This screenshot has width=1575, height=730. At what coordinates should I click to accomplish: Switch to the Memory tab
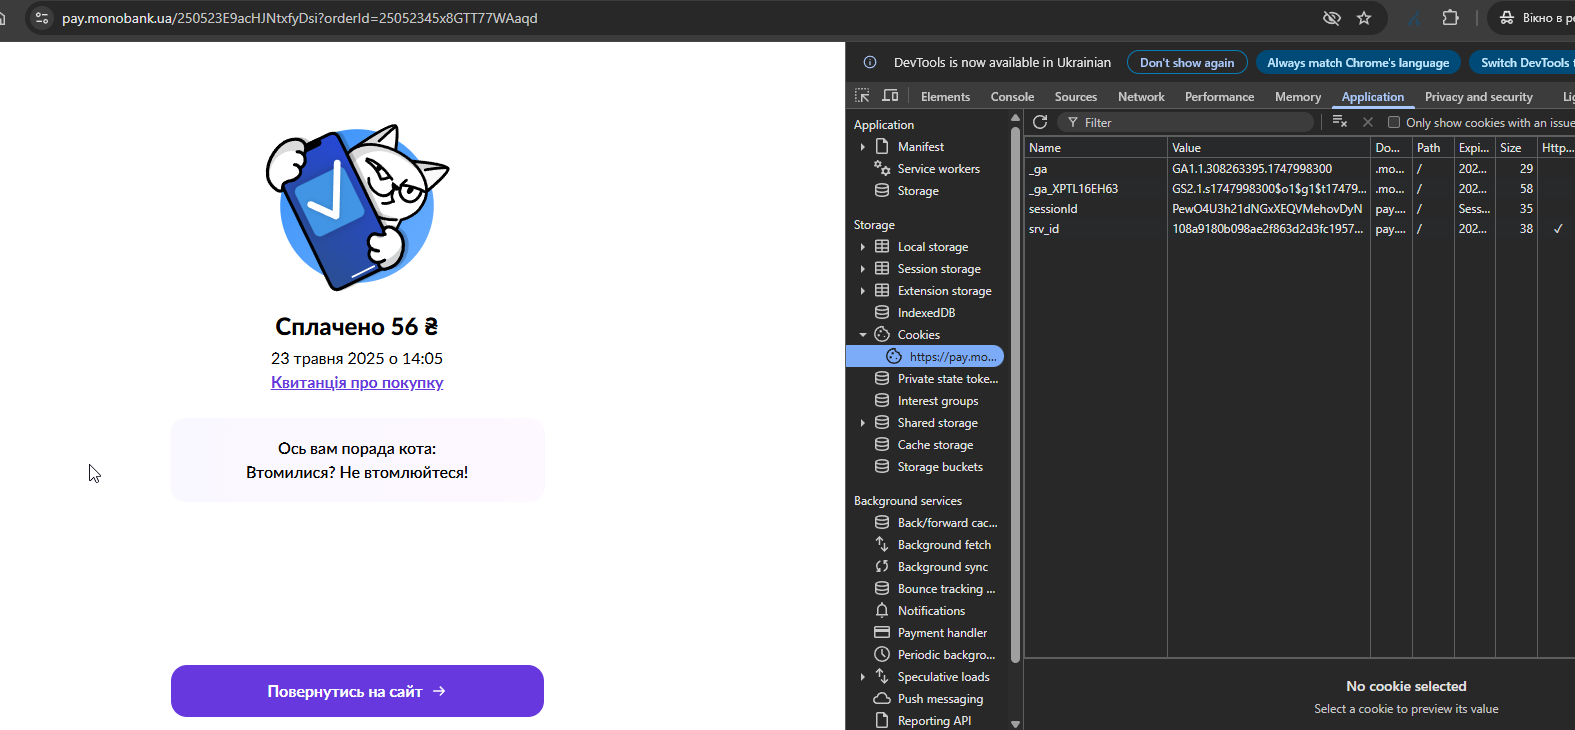(1298, 97)
